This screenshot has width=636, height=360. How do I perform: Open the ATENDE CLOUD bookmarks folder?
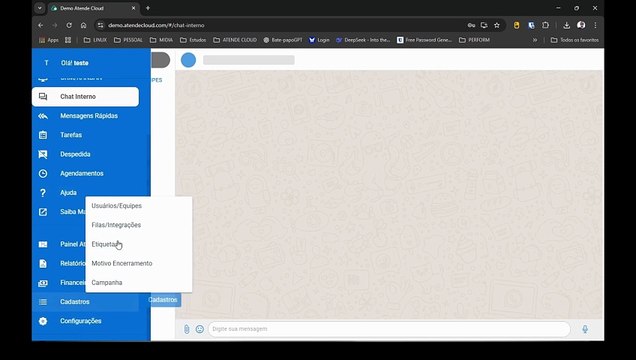(235, 40)
